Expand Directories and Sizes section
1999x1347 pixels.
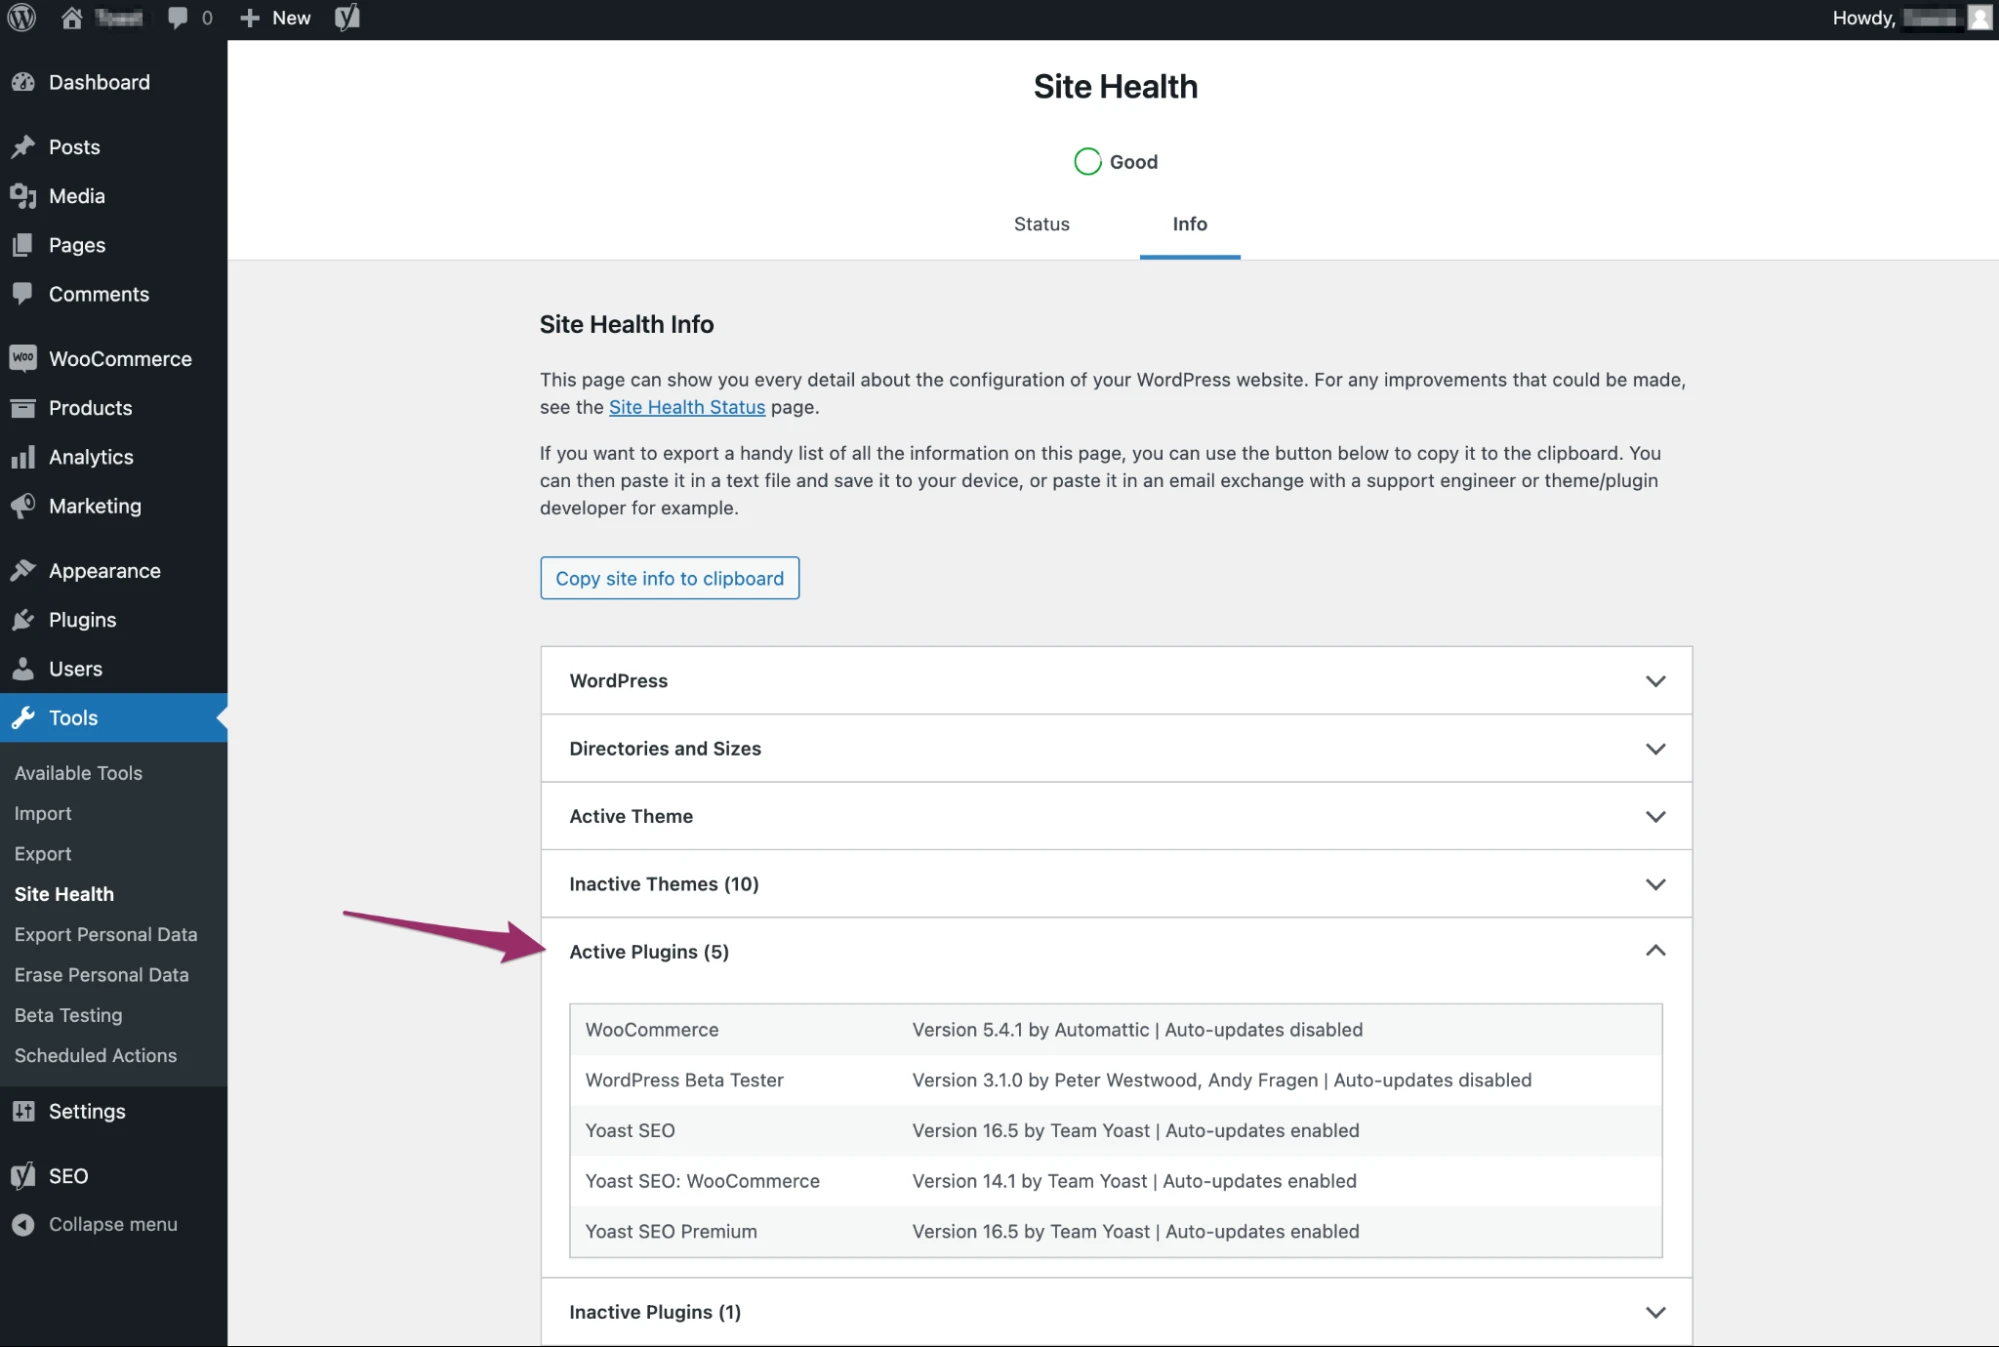coord(1116,749)
